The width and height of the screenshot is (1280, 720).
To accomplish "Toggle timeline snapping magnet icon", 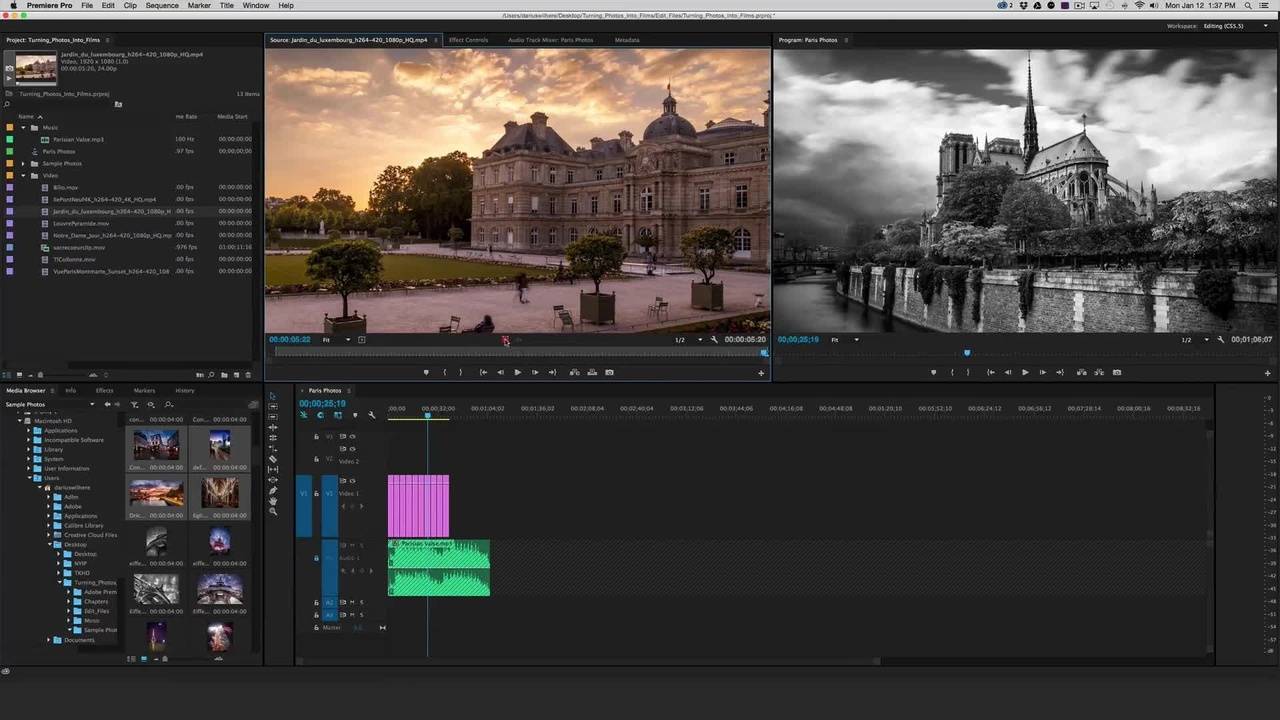I will (320, 415).
